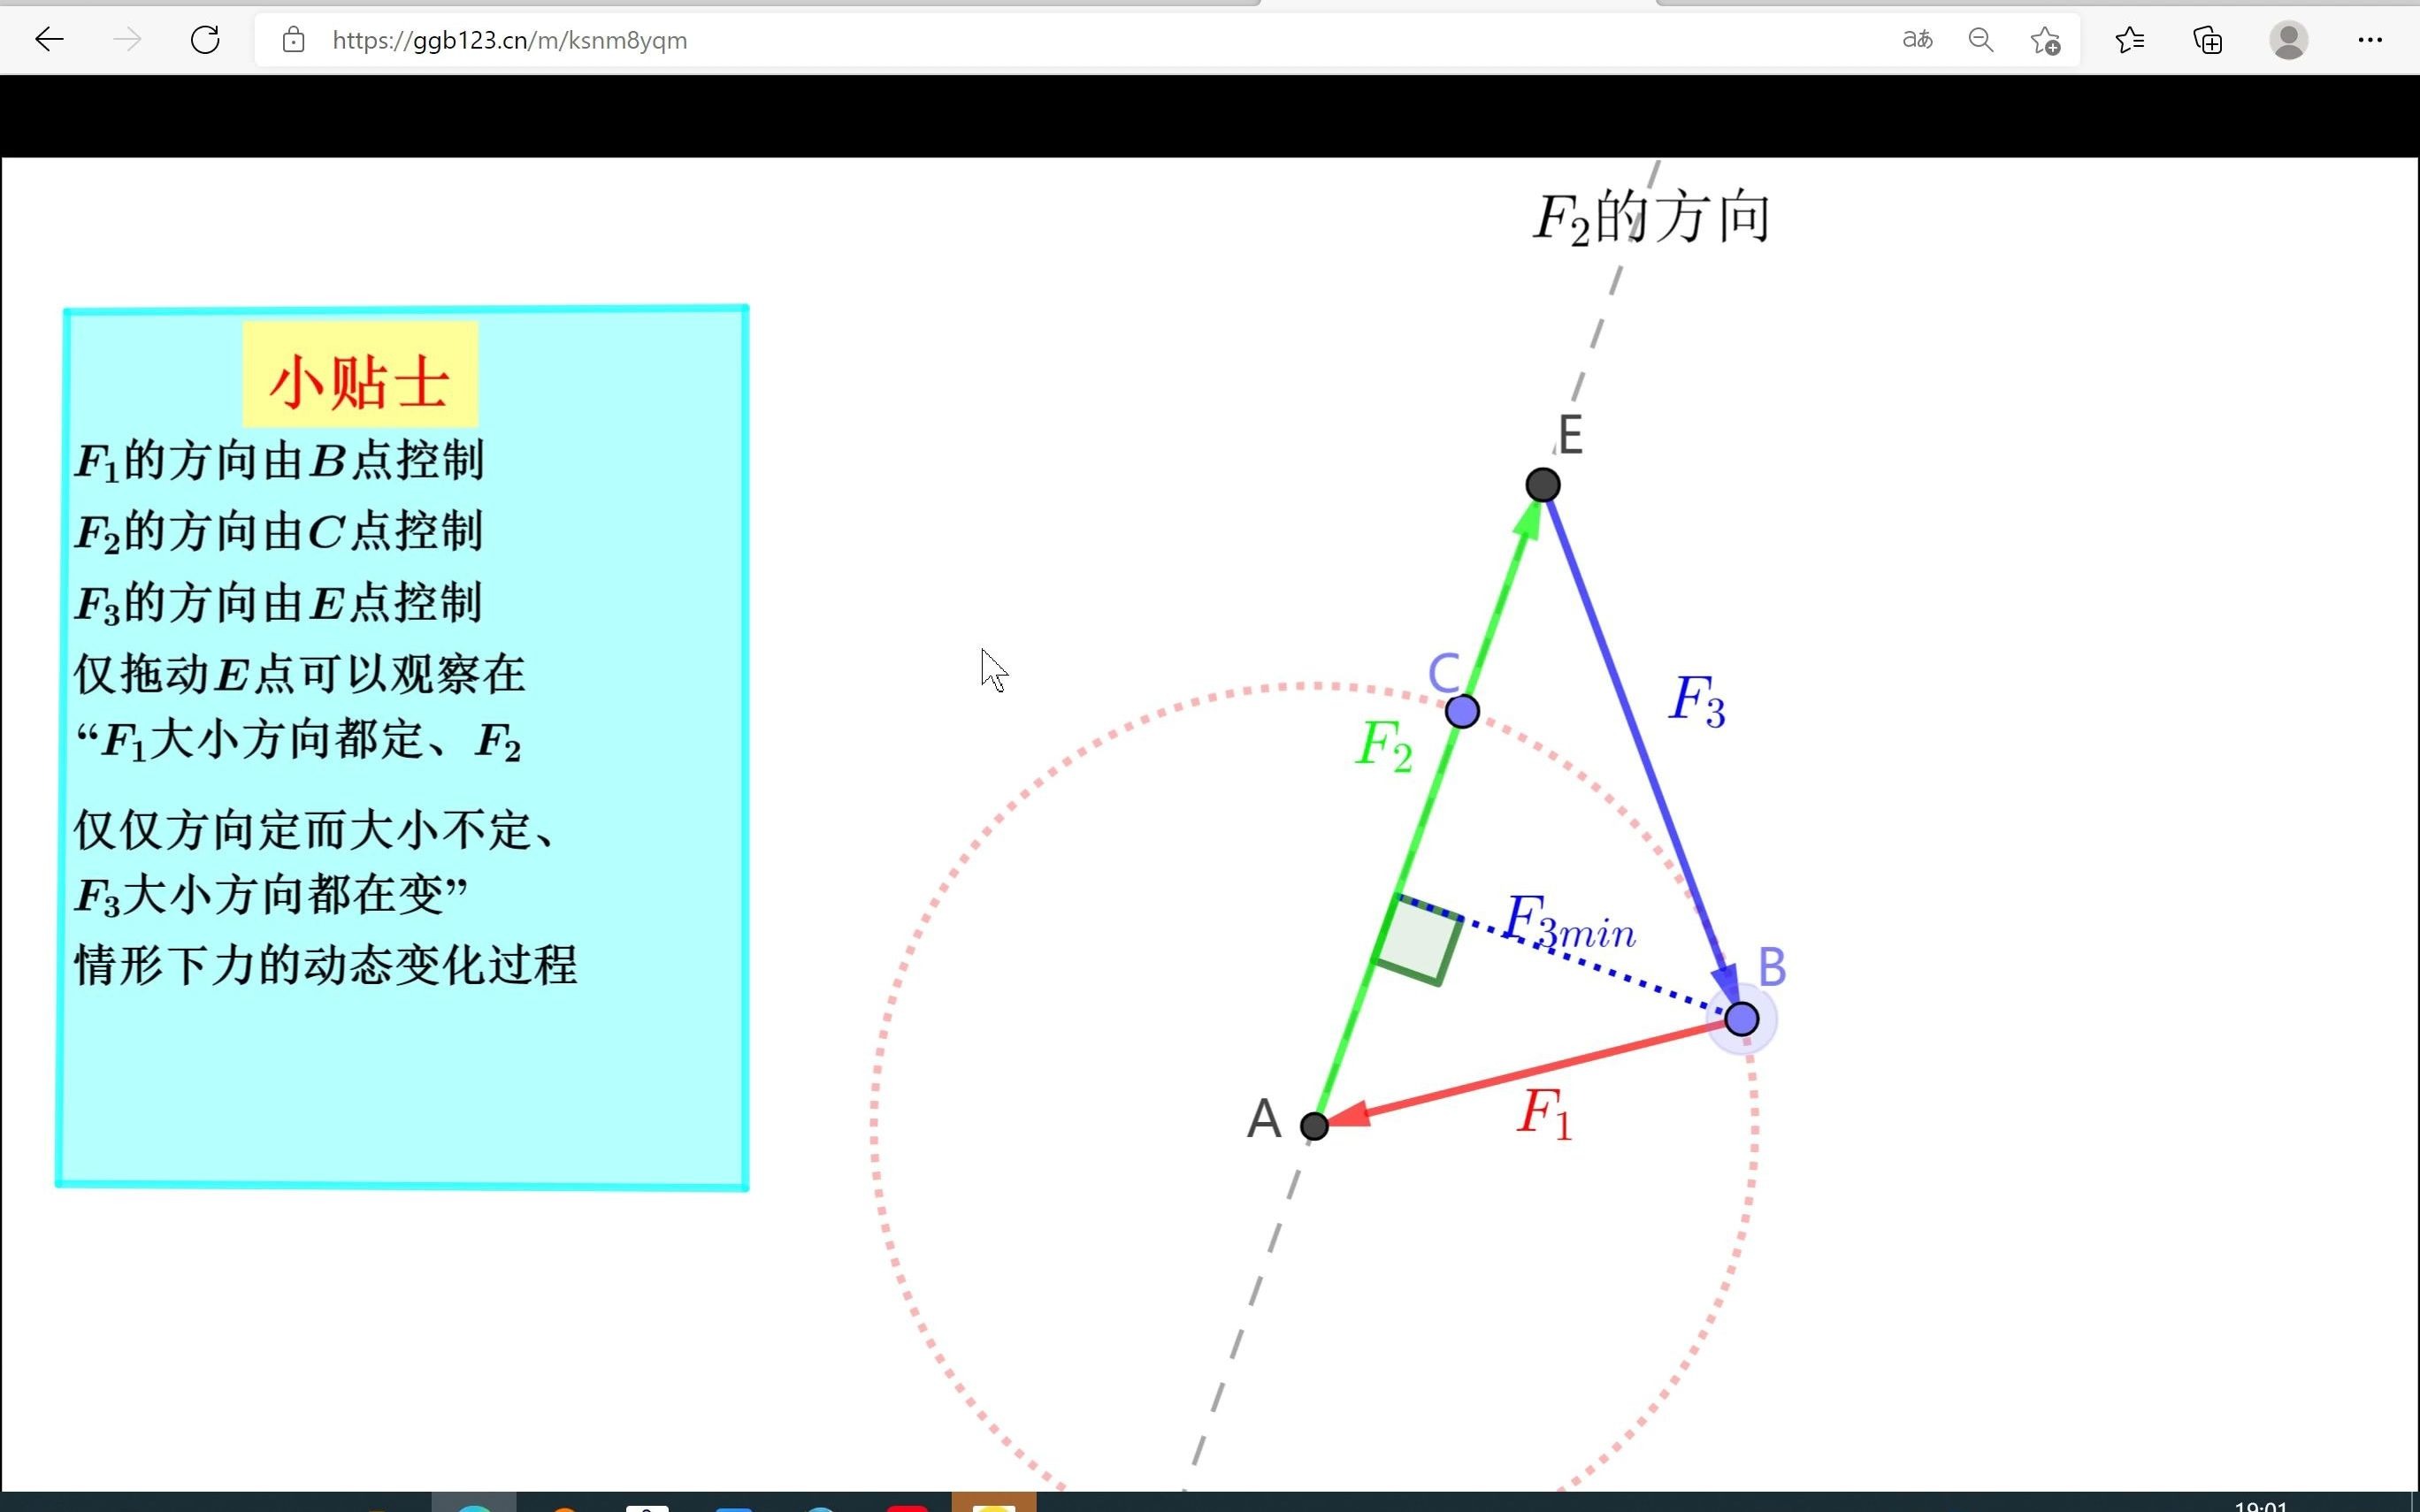This screenshot has width=2420, height=1512.
Task: Click the line '情形下力的动态变化过程'
Action: (x=326, y=965)
